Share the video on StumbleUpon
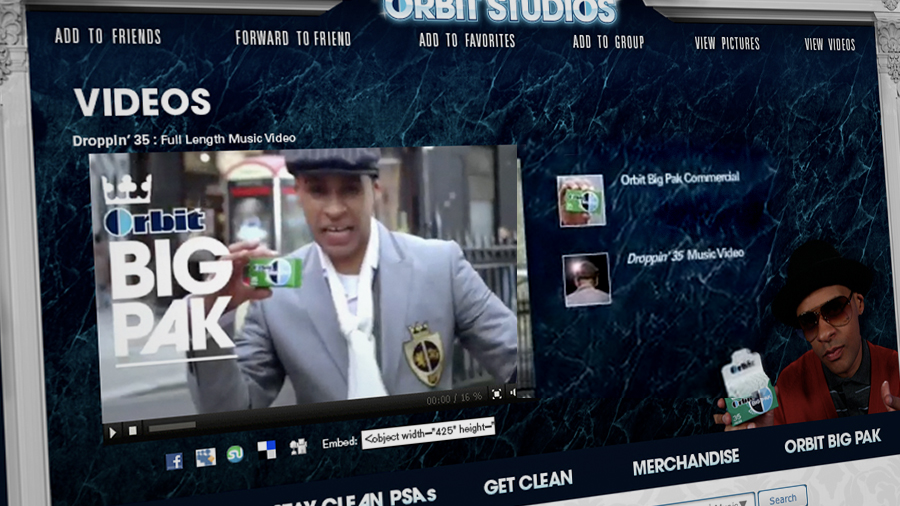Viewport: 900px width, 506px height. pyautogui.click(x=235, y=454)
